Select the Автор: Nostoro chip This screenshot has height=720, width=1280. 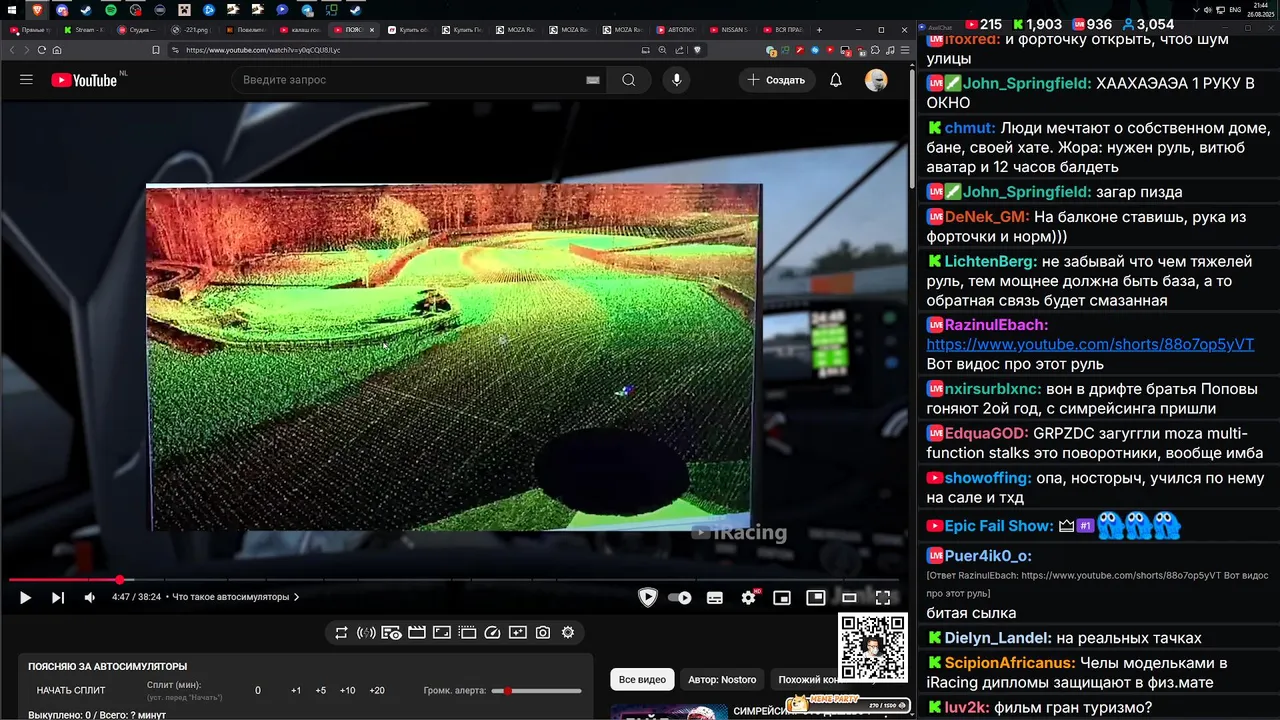722,679
